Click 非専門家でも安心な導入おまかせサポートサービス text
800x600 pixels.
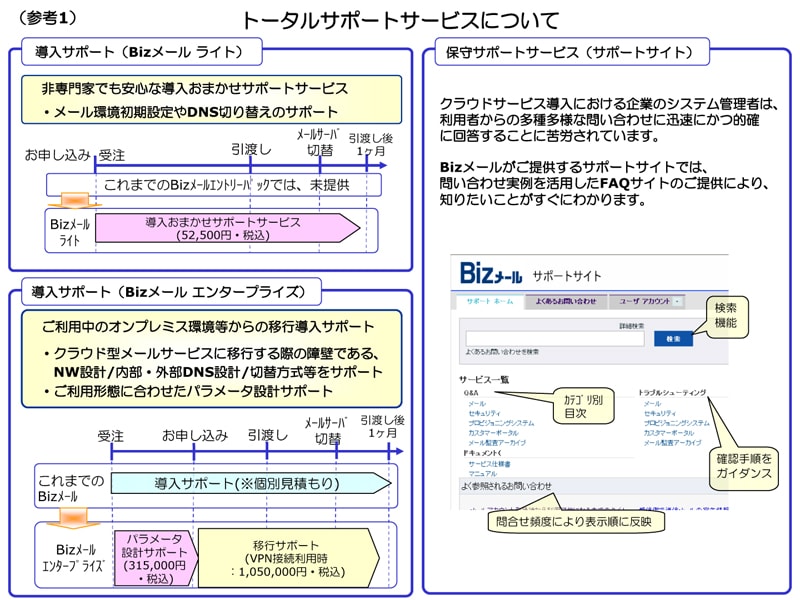click(x=194, y=88)
